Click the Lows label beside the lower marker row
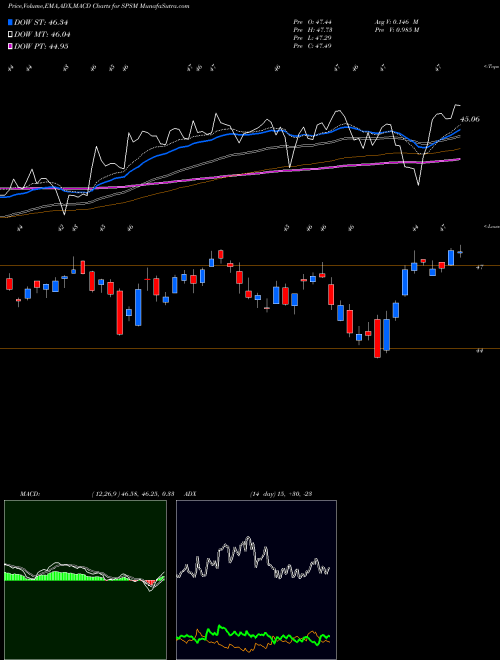500x660 pixels. coord(492,226)
